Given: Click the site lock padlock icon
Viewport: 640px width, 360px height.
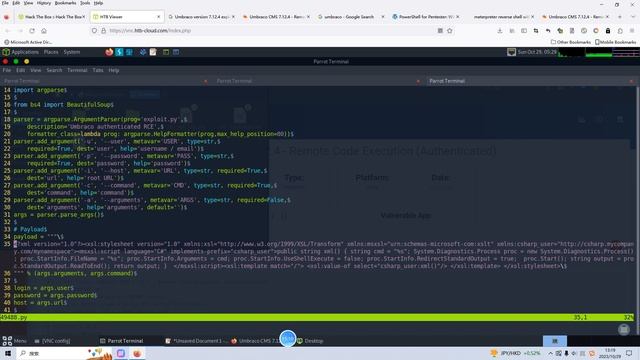Looking at the screenshot, I should 103,31.
